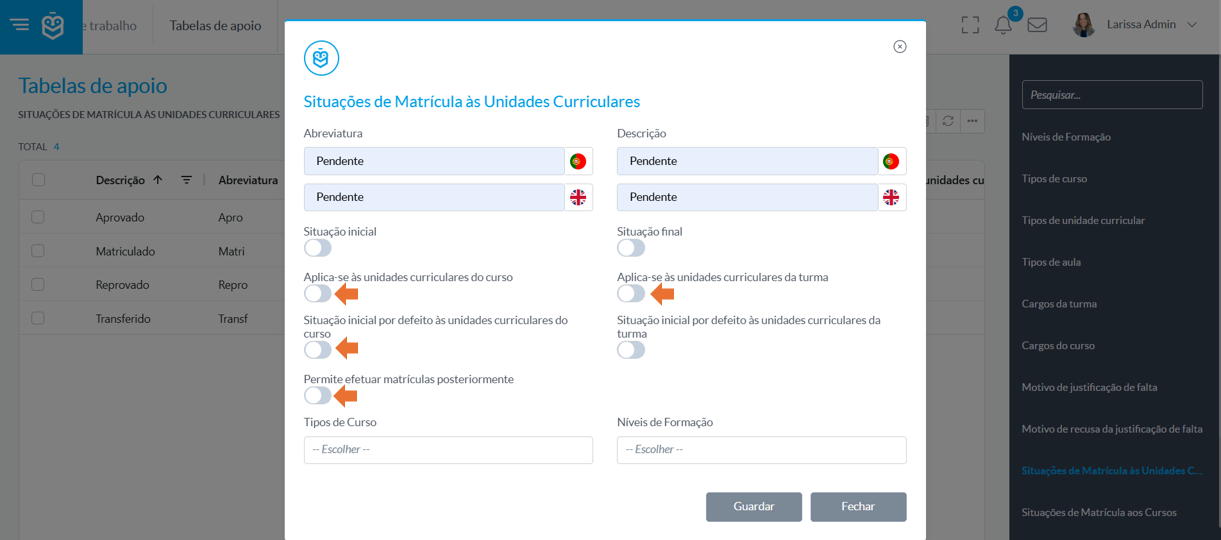The width and height of the screenshot is (1221, 540).
Task: Open the hamburger menu icon
Action: point(20,25)
